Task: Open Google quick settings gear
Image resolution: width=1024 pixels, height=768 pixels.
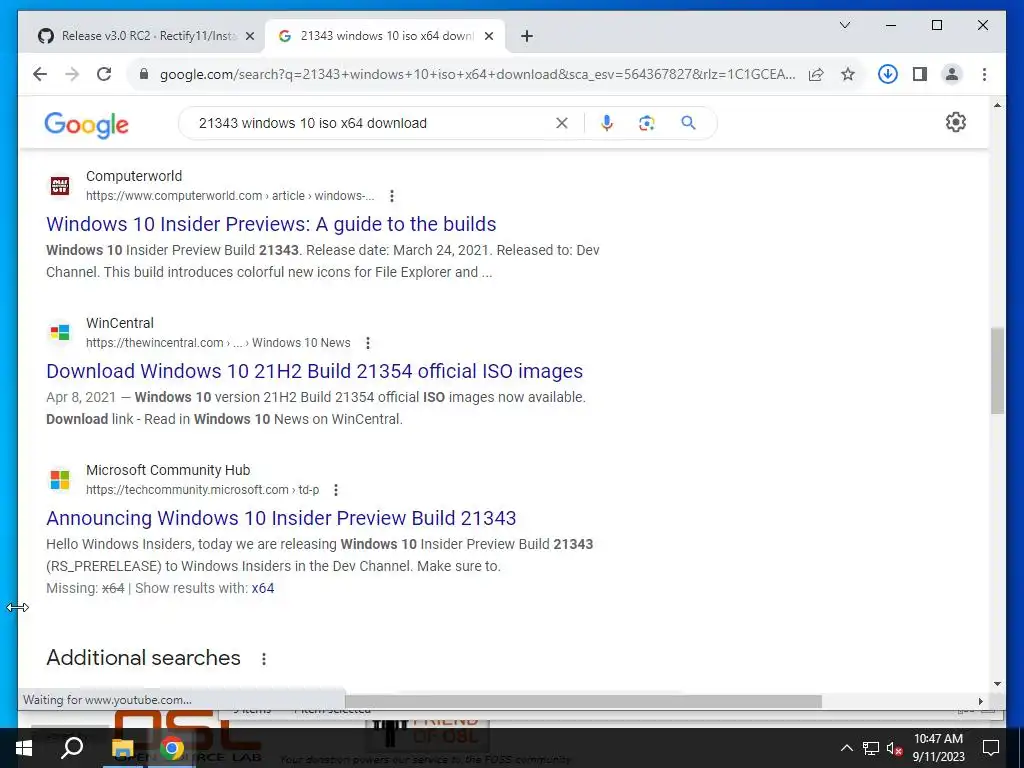Action: click(955, 122)
